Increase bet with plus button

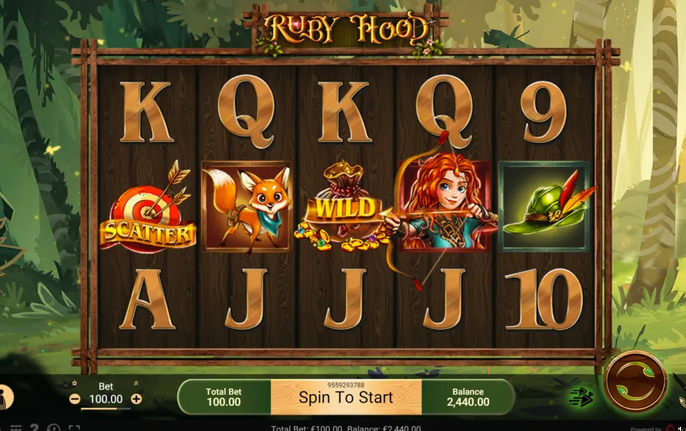[x=136, y=399]
